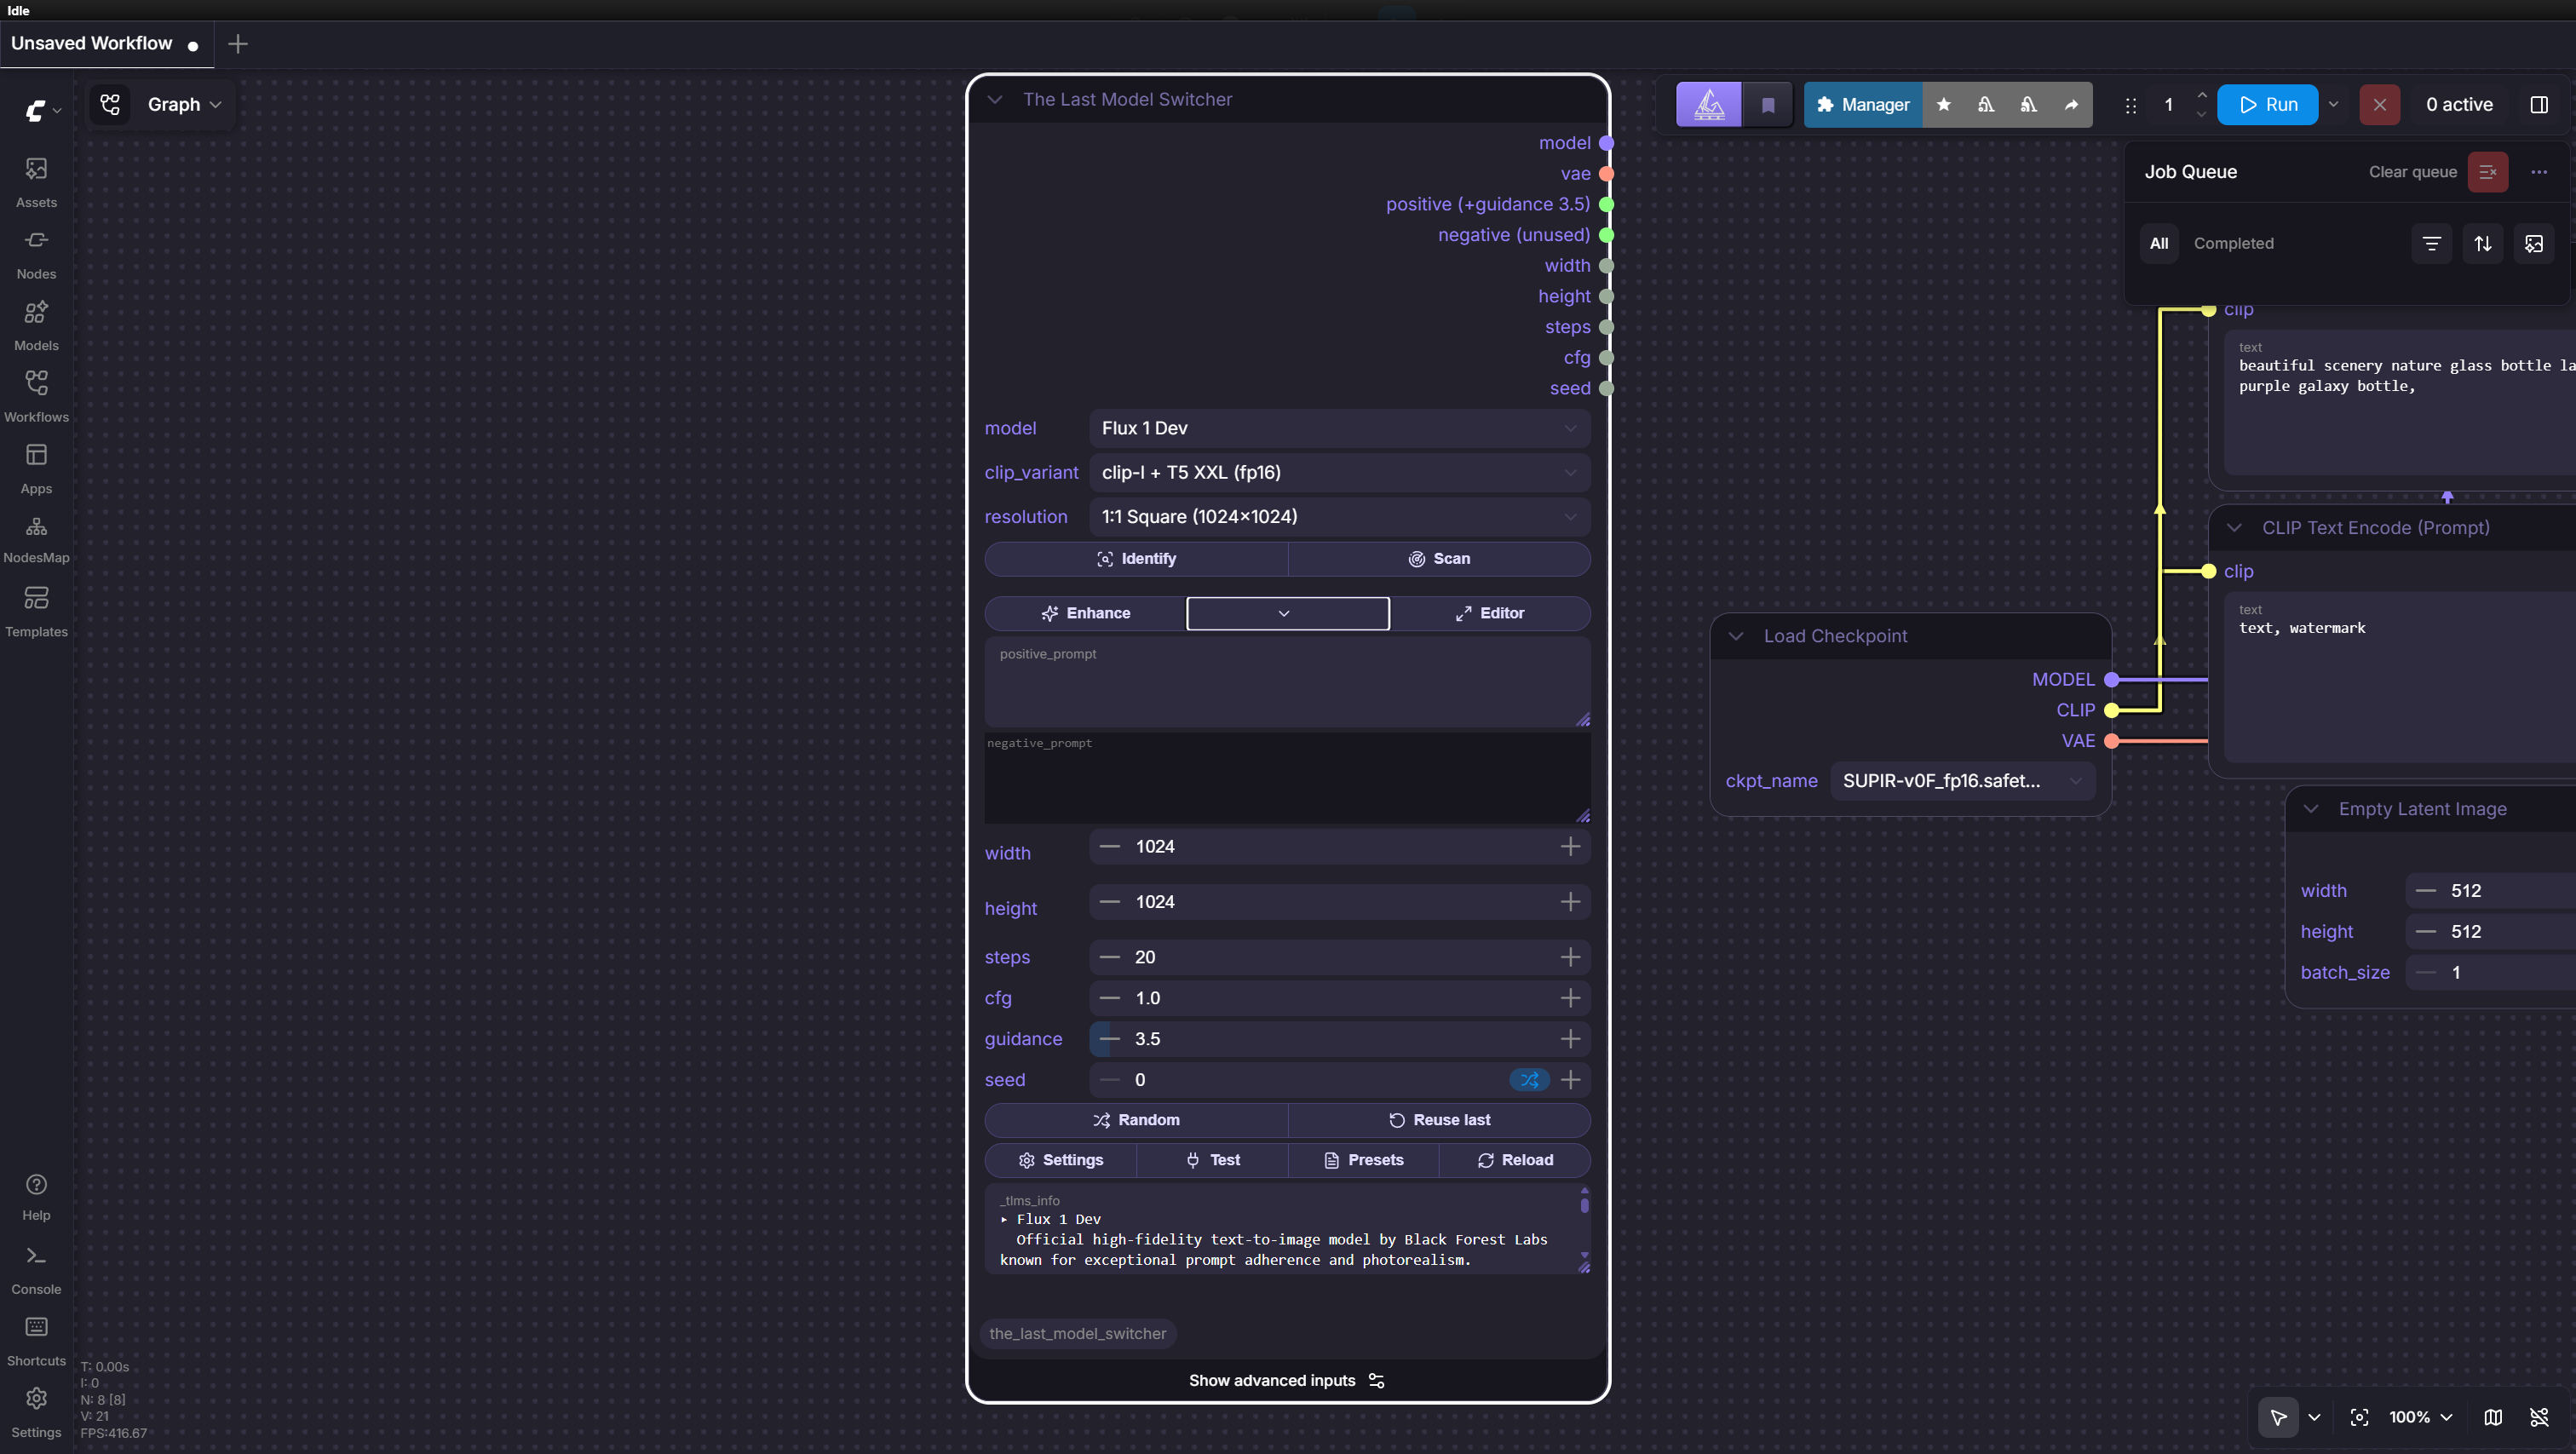Click the positive_prompt text area
The image size is (2576, 1454).
click(x=1287, y=683)
